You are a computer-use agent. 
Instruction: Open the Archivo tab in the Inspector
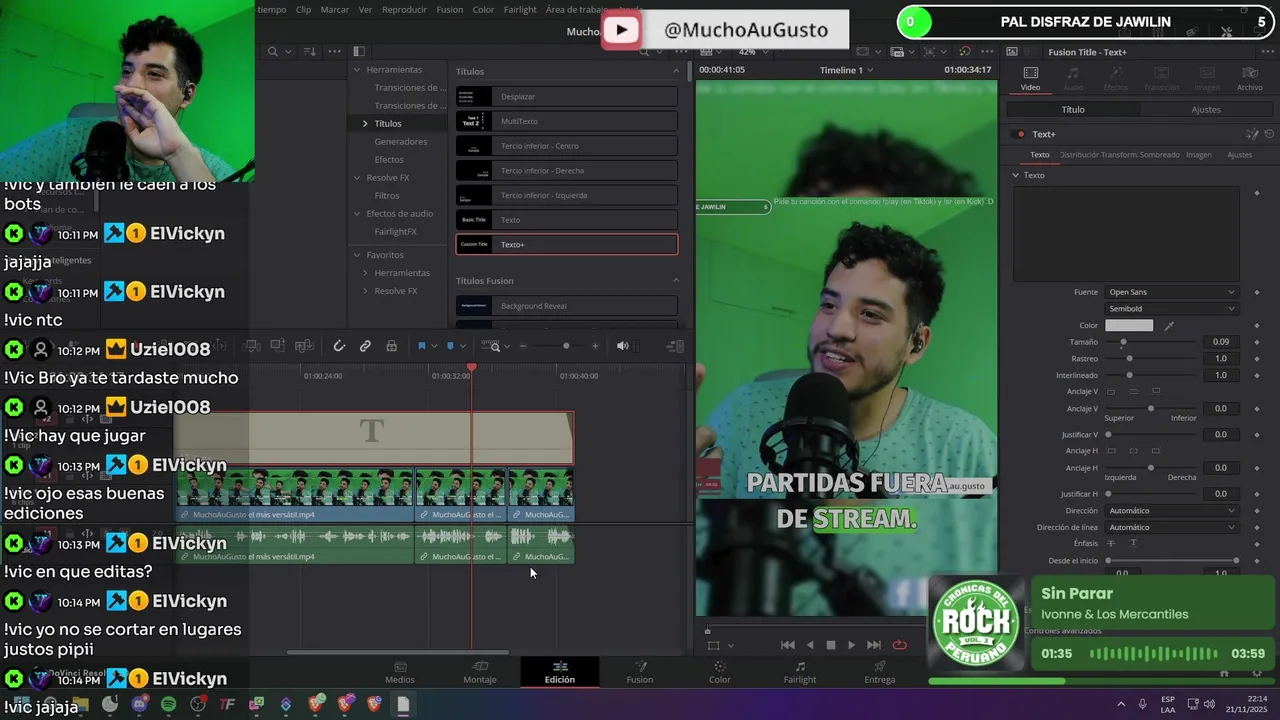tap(1249, 79)
